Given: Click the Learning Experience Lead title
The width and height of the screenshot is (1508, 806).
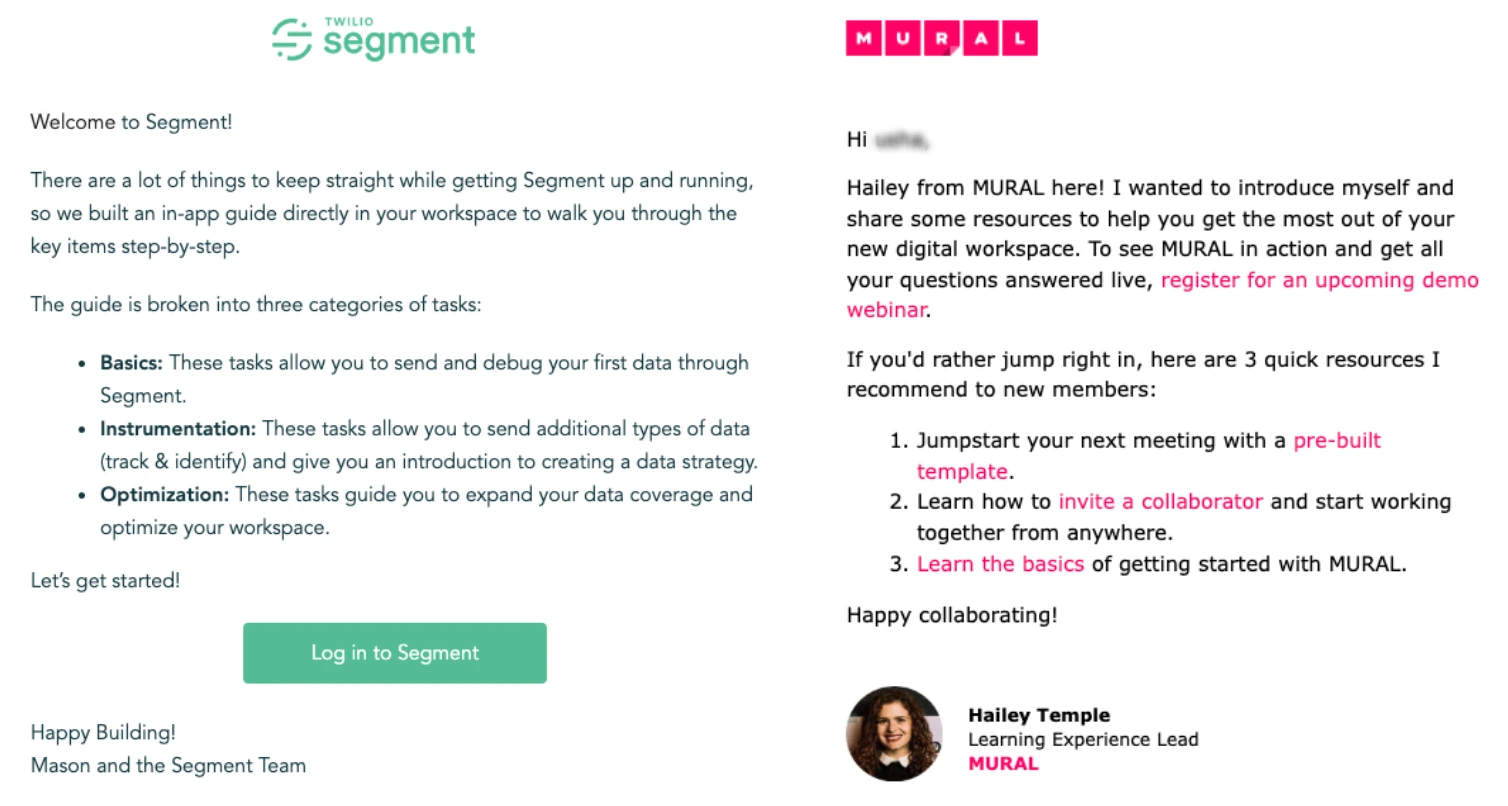Looking at the screenshot, I should [1082, 740].
